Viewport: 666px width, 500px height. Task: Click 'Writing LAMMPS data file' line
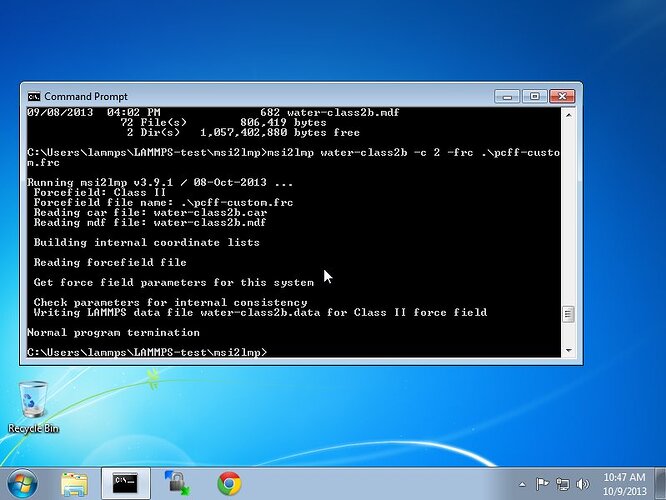(x=260, y=313)
